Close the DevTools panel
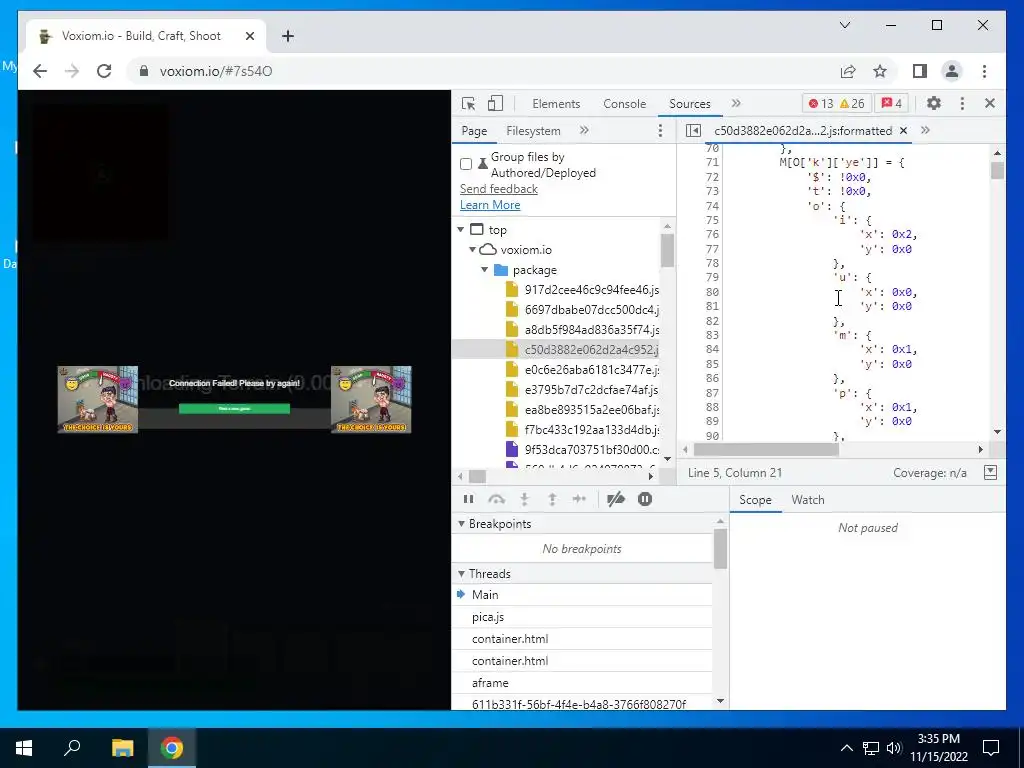1024x768 pixels. point(989,103)
